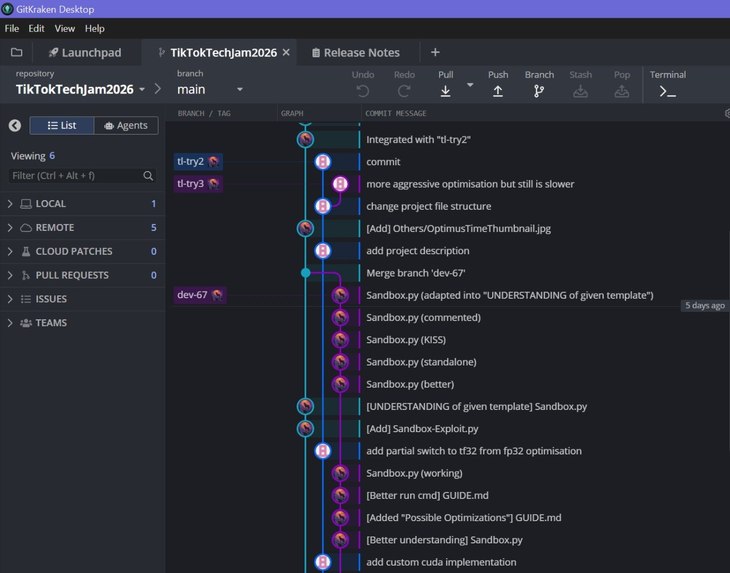Screen dimensions: 730x573
Task: Close the TikTokTechJam2026 tab
Action: click(286, 52)
